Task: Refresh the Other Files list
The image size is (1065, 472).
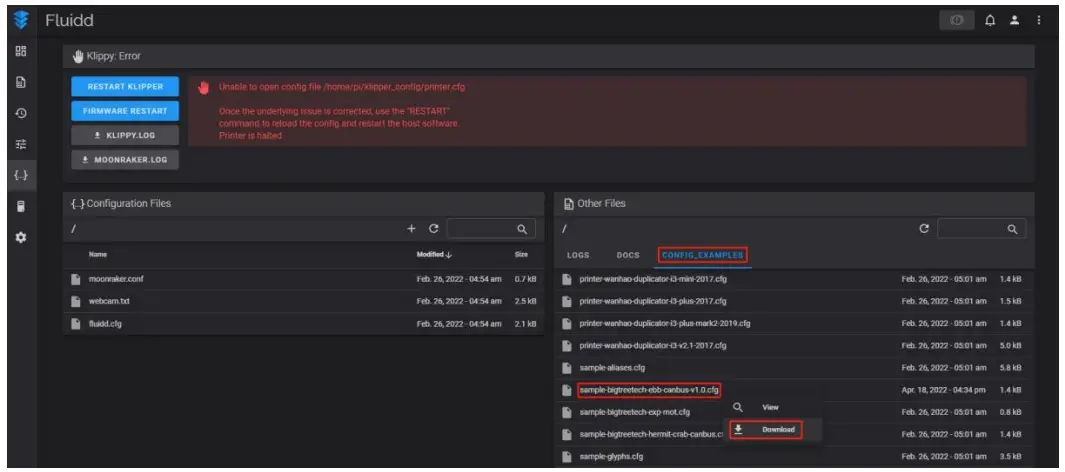Action: (924, 229)
